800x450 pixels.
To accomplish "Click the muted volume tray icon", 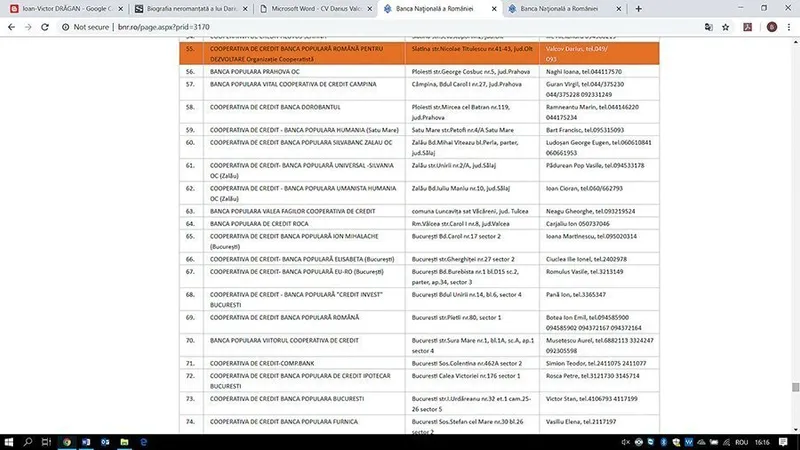I will (x=626, y=442).
